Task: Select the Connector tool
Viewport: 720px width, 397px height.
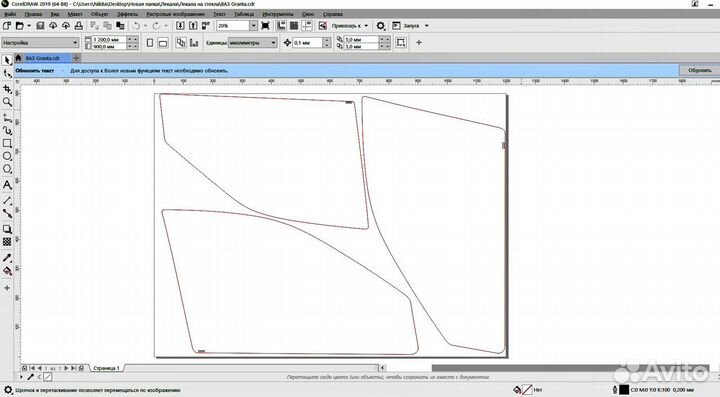Action: [7, 213]
